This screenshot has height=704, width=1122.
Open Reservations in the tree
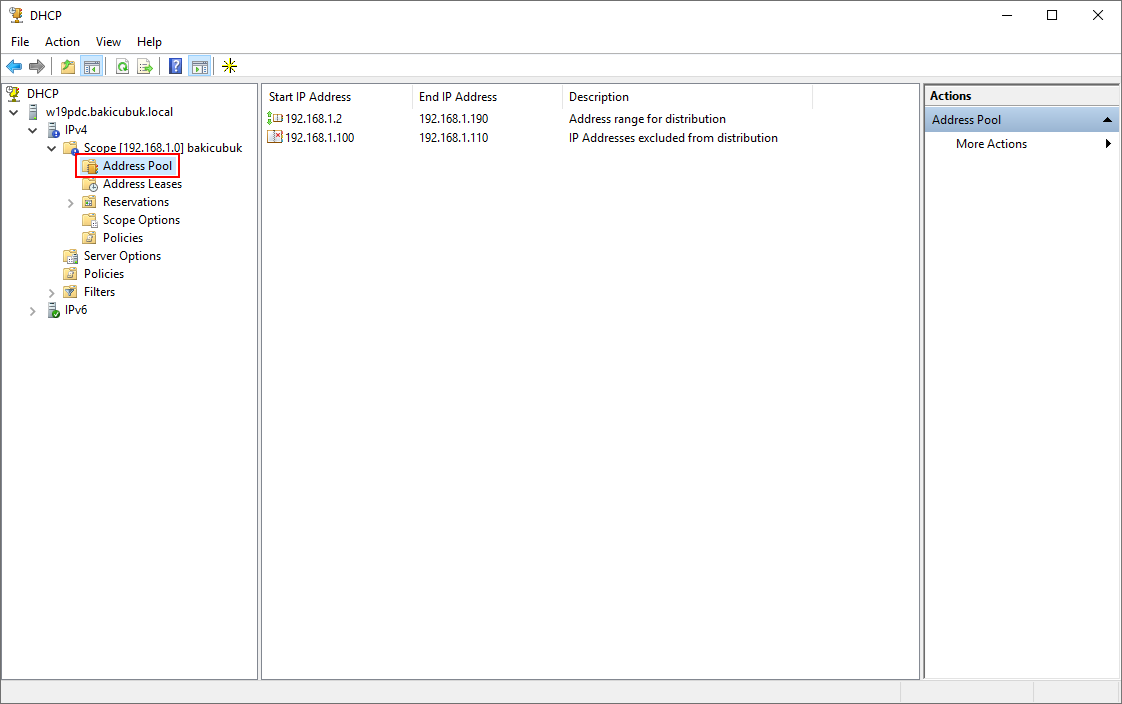pos(136,202)
